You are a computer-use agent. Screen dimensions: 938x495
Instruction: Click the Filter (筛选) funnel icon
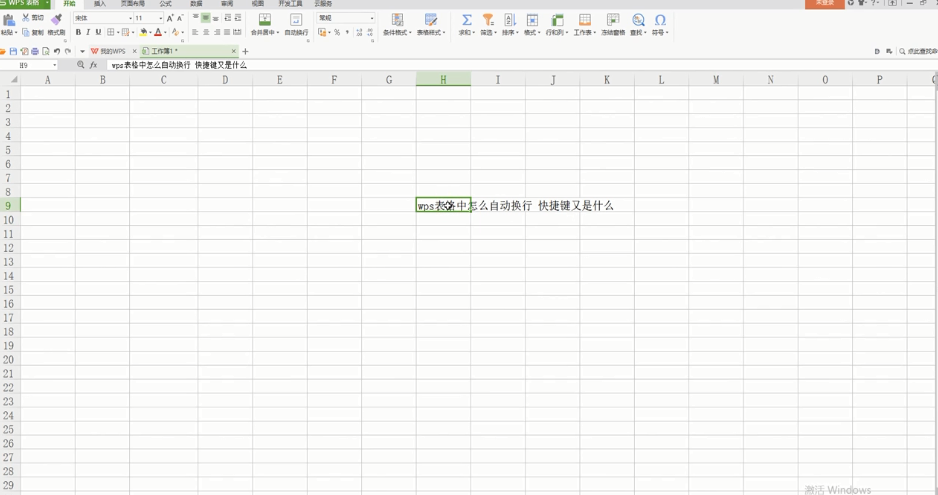pyautogui.click(x=488, y=19)
